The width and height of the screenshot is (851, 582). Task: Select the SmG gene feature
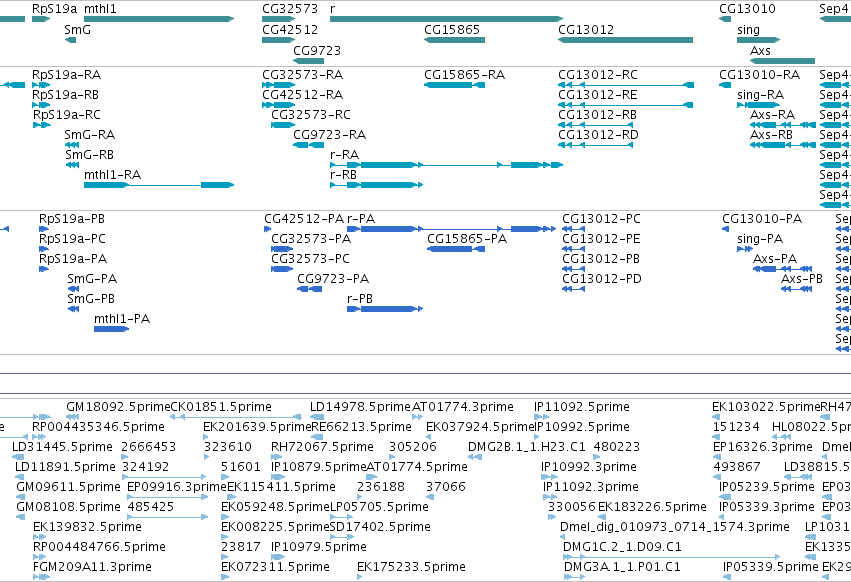pos(70,40)
